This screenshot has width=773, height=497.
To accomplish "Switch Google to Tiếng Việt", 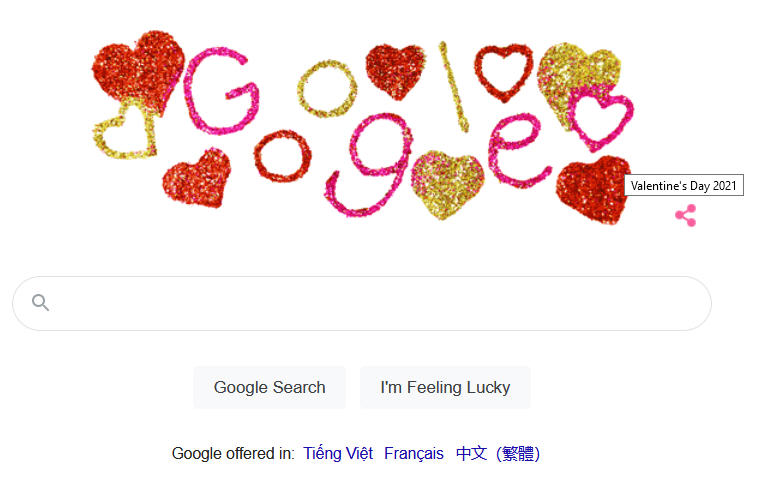I will [338, 453].
